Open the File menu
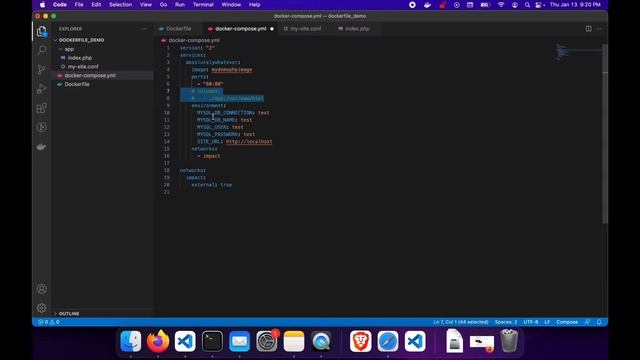Viewport: 640px width, 360px height. click(79, 5)
